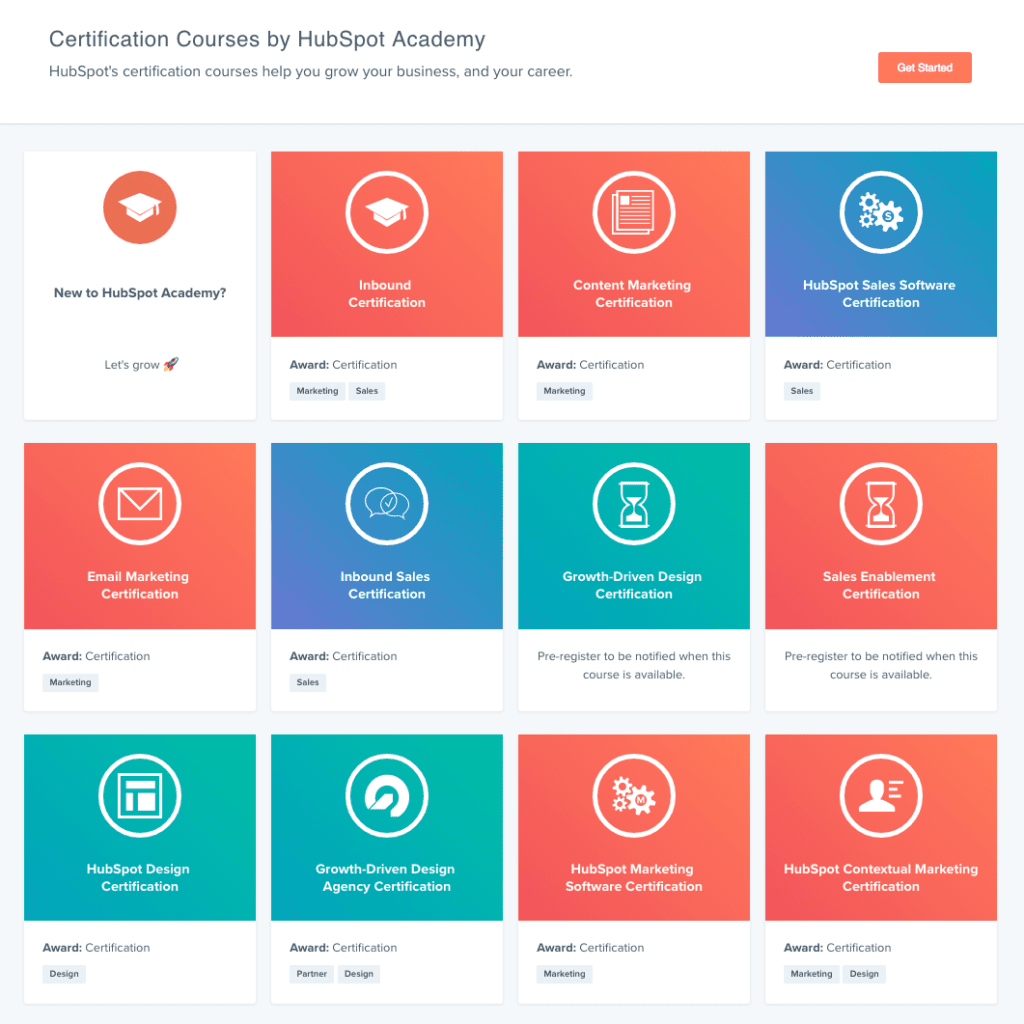
Task: Click the envelope icon for Email Marketing Certification
Action: click(x=139, y=504)
